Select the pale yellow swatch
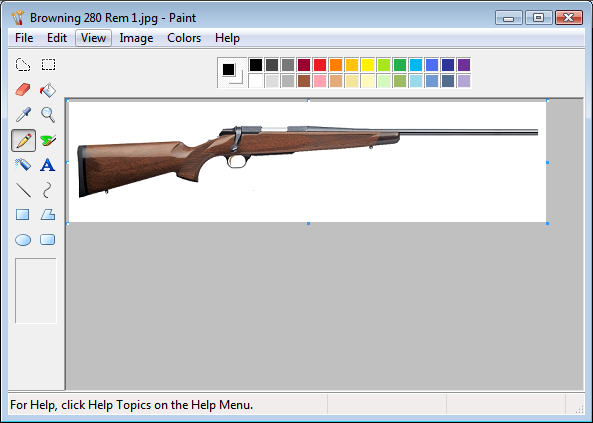This screenshot has height=423, width=593. coord(368,81)
